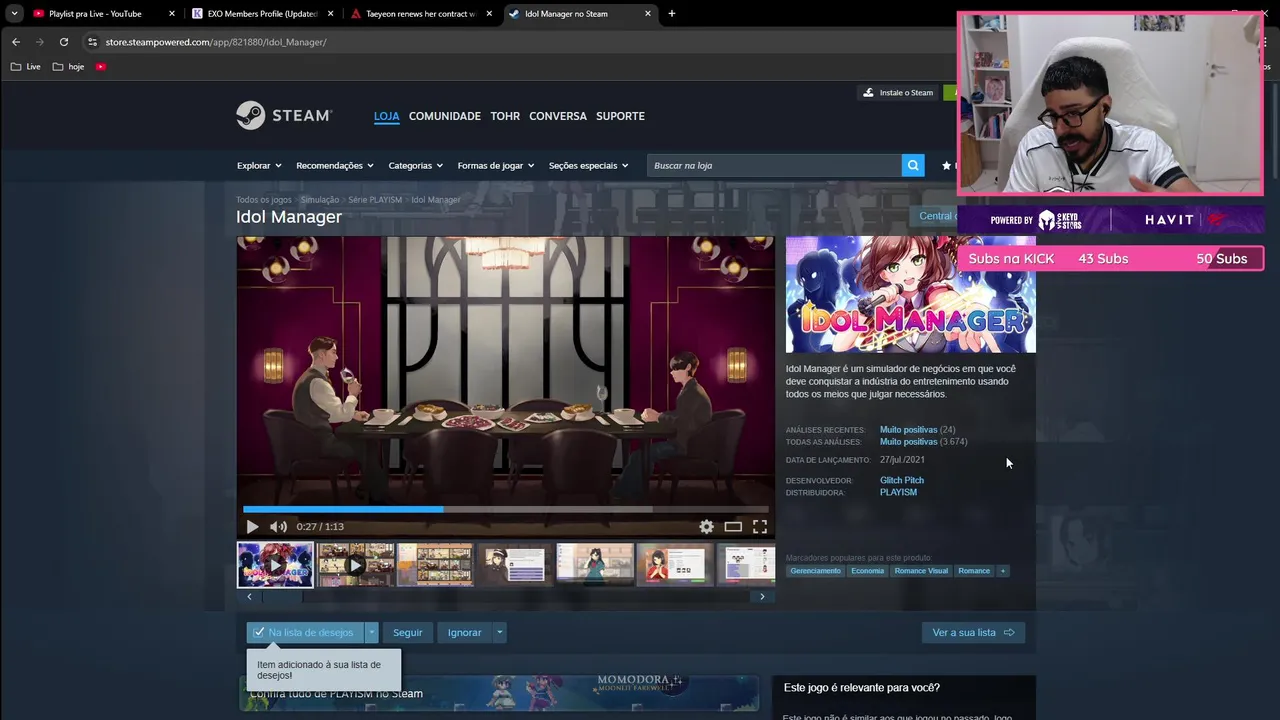The height and width of the screenshot is (720, 1280).
Task: Open the hoje bookmark folder
Action: pyautogui.click(x=68, y=67)
